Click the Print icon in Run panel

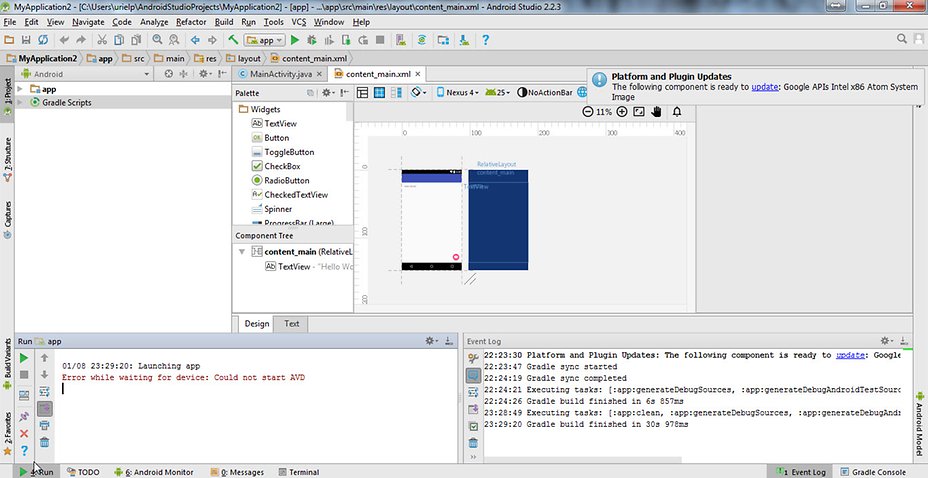44,425
